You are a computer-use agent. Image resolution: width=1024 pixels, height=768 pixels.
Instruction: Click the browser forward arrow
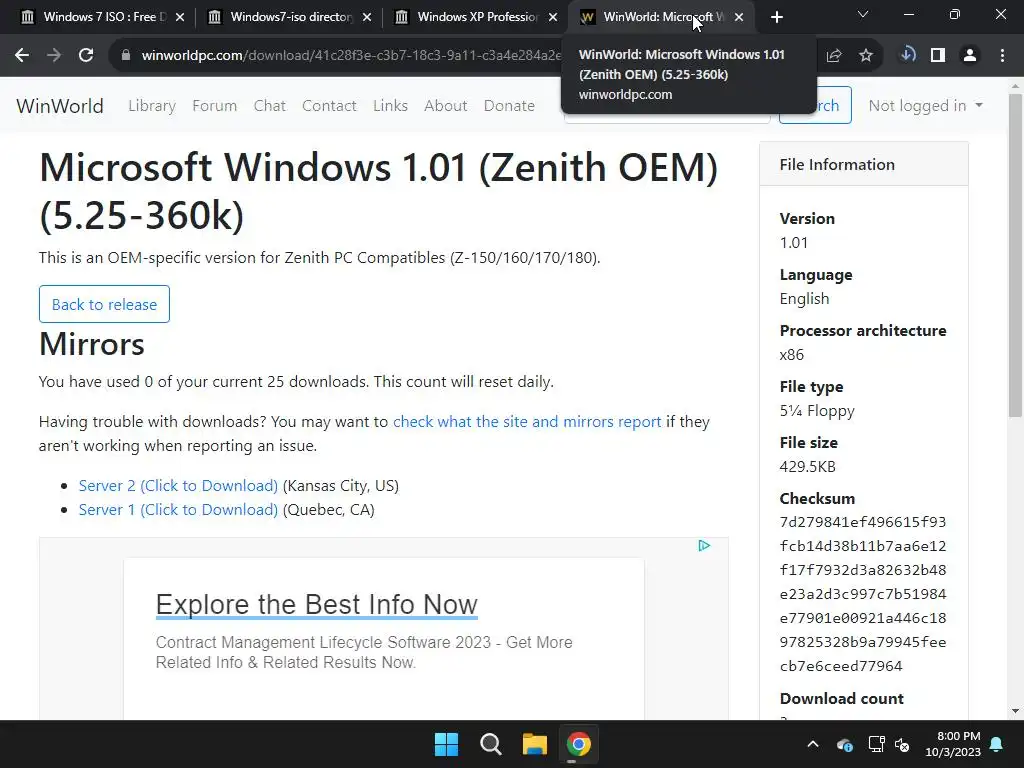pyautogui.click(x=54, y=56)
